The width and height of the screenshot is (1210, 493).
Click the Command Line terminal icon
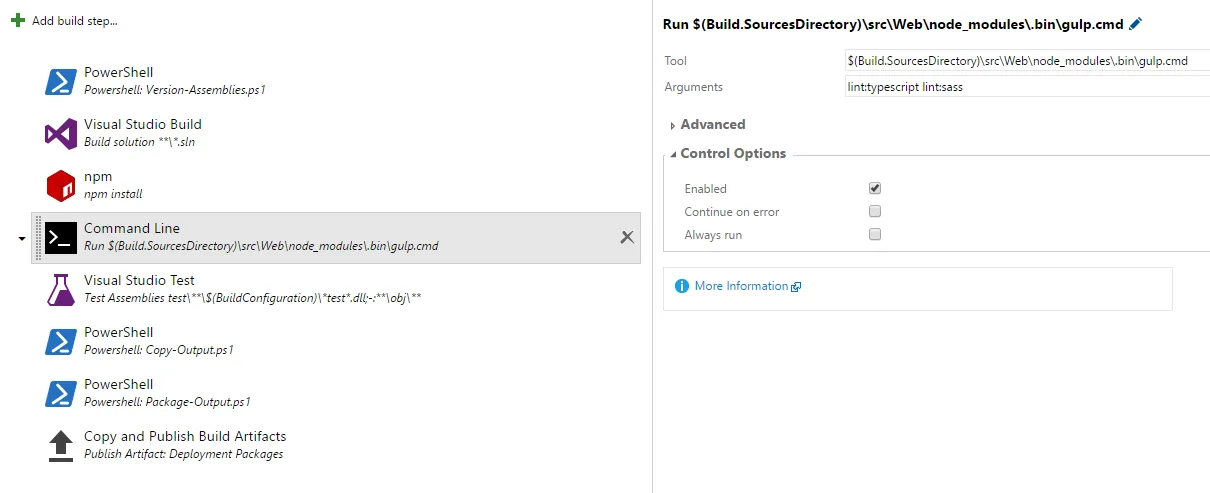coord(61,238)
